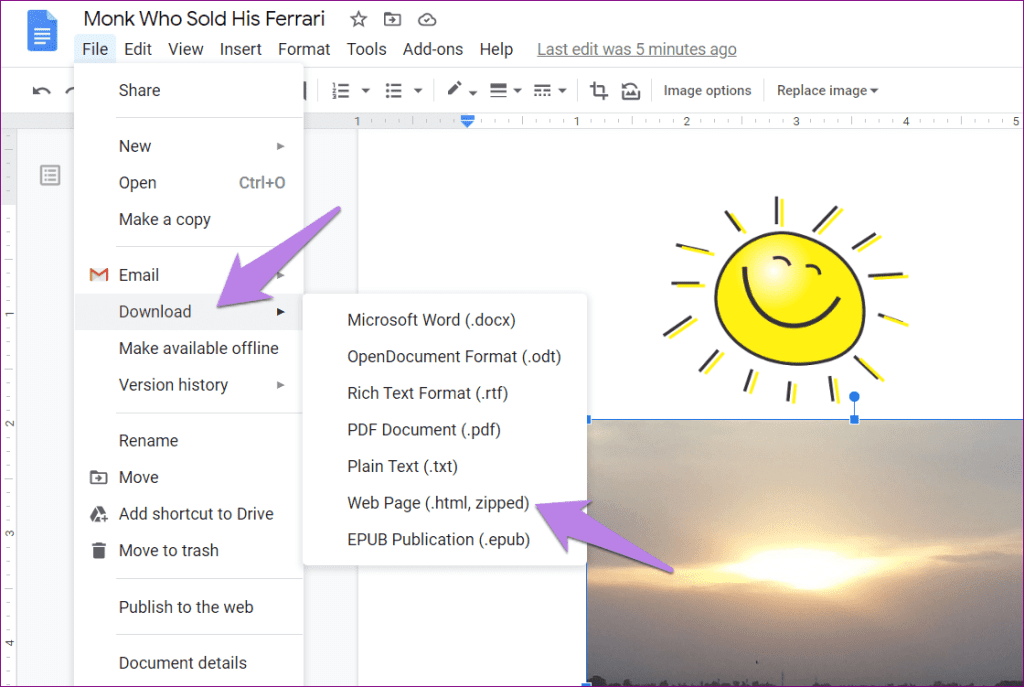Check document cloud save status icon
The height and width of the screenshot is (687, 1024).
point(426,18)
